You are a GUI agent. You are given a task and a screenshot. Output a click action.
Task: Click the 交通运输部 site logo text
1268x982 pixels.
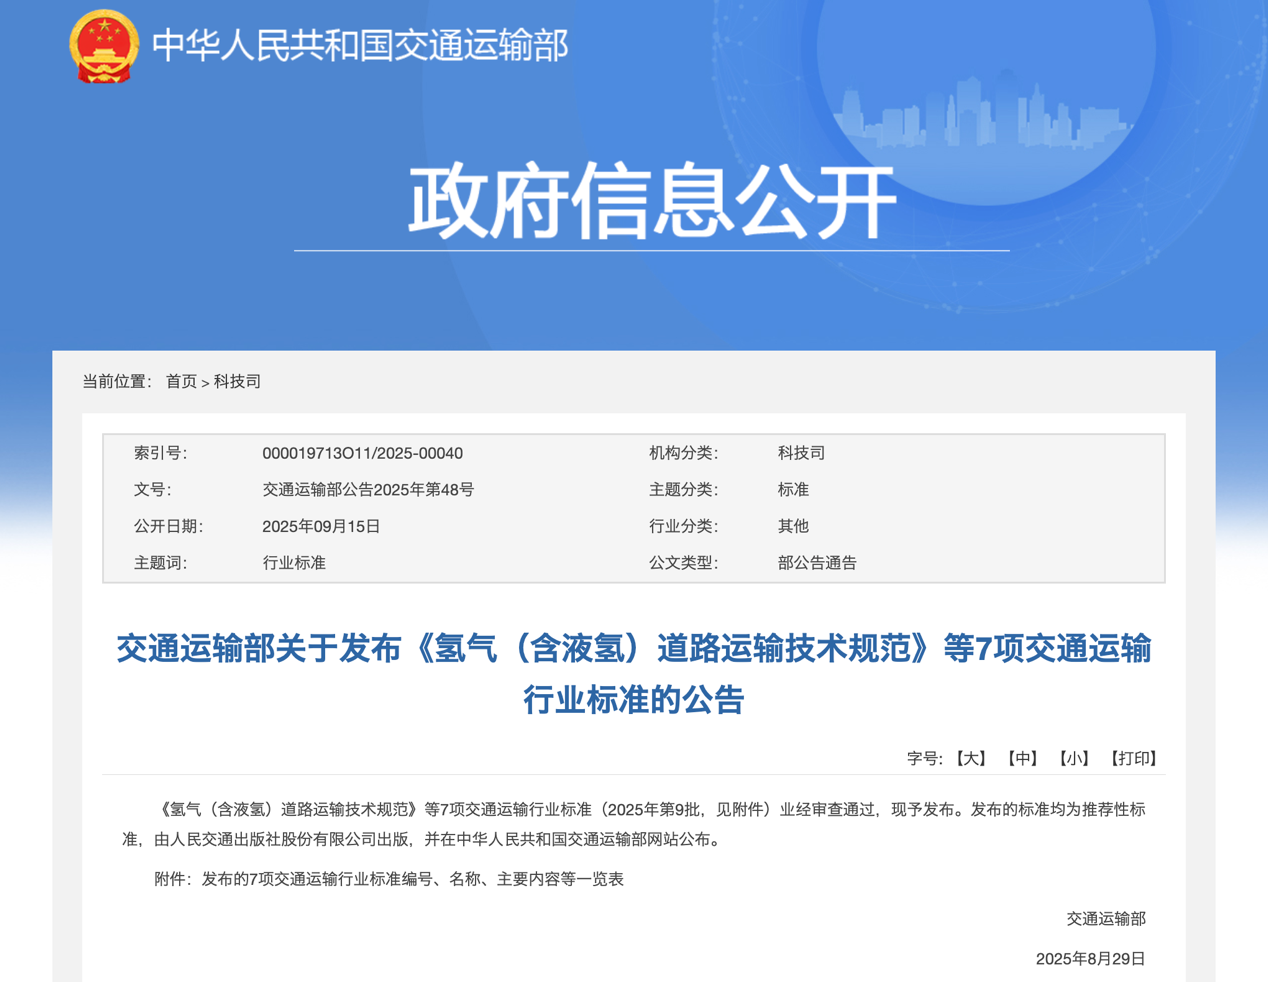click(x=358, y=44)
